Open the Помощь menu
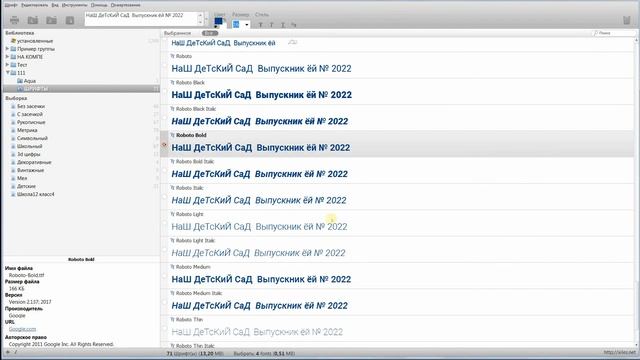Screen dimensions: 640x360 [x=99, y=5]
